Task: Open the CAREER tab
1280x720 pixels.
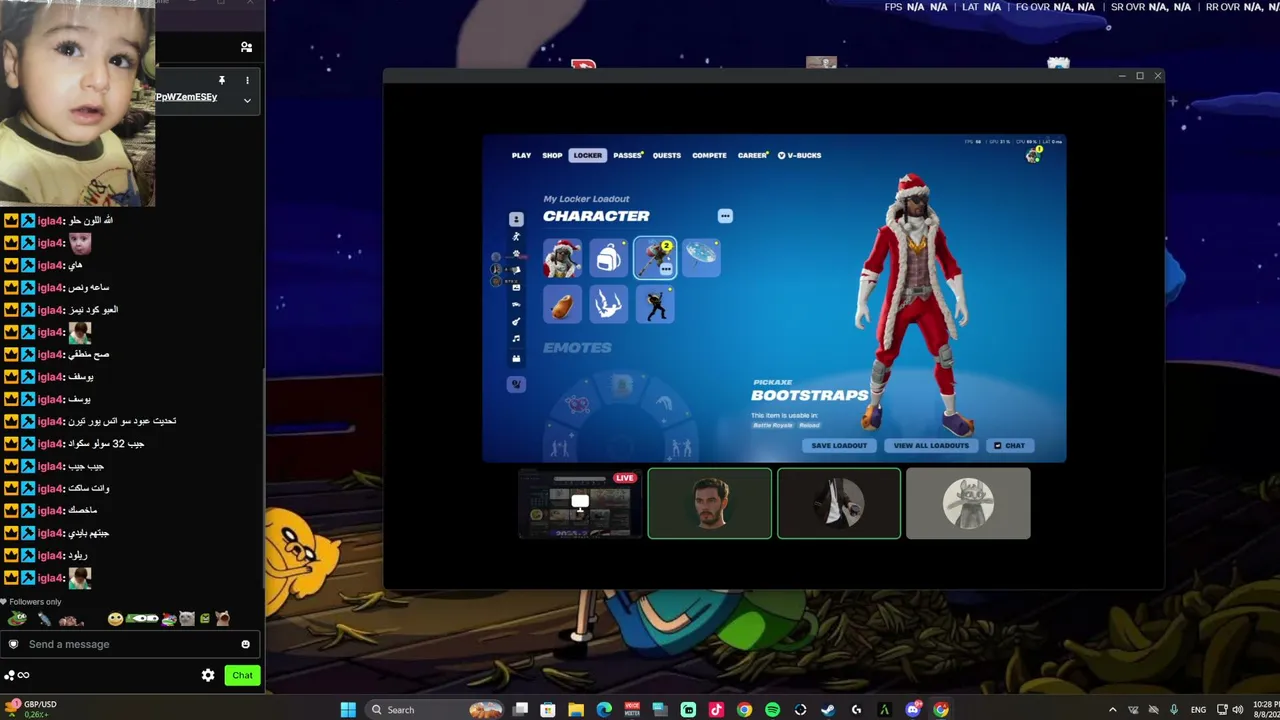Action: pos(753,155)
